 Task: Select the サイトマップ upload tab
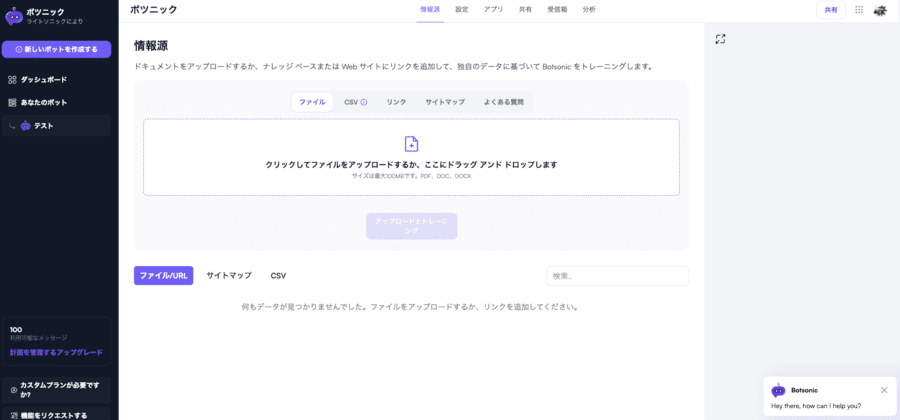tap(445, 102)
